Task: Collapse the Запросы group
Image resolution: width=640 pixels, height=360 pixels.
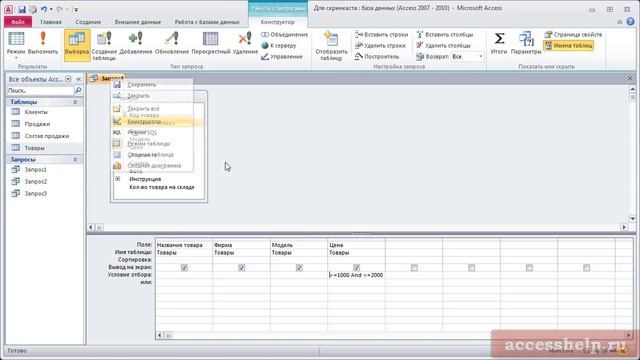Action: (75, 160)
